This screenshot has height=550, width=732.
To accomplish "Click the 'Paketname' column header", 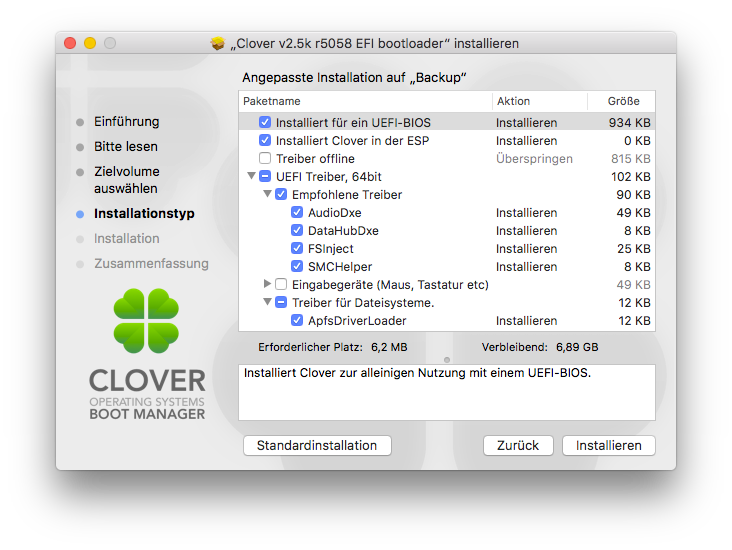I will pos(366,101).
